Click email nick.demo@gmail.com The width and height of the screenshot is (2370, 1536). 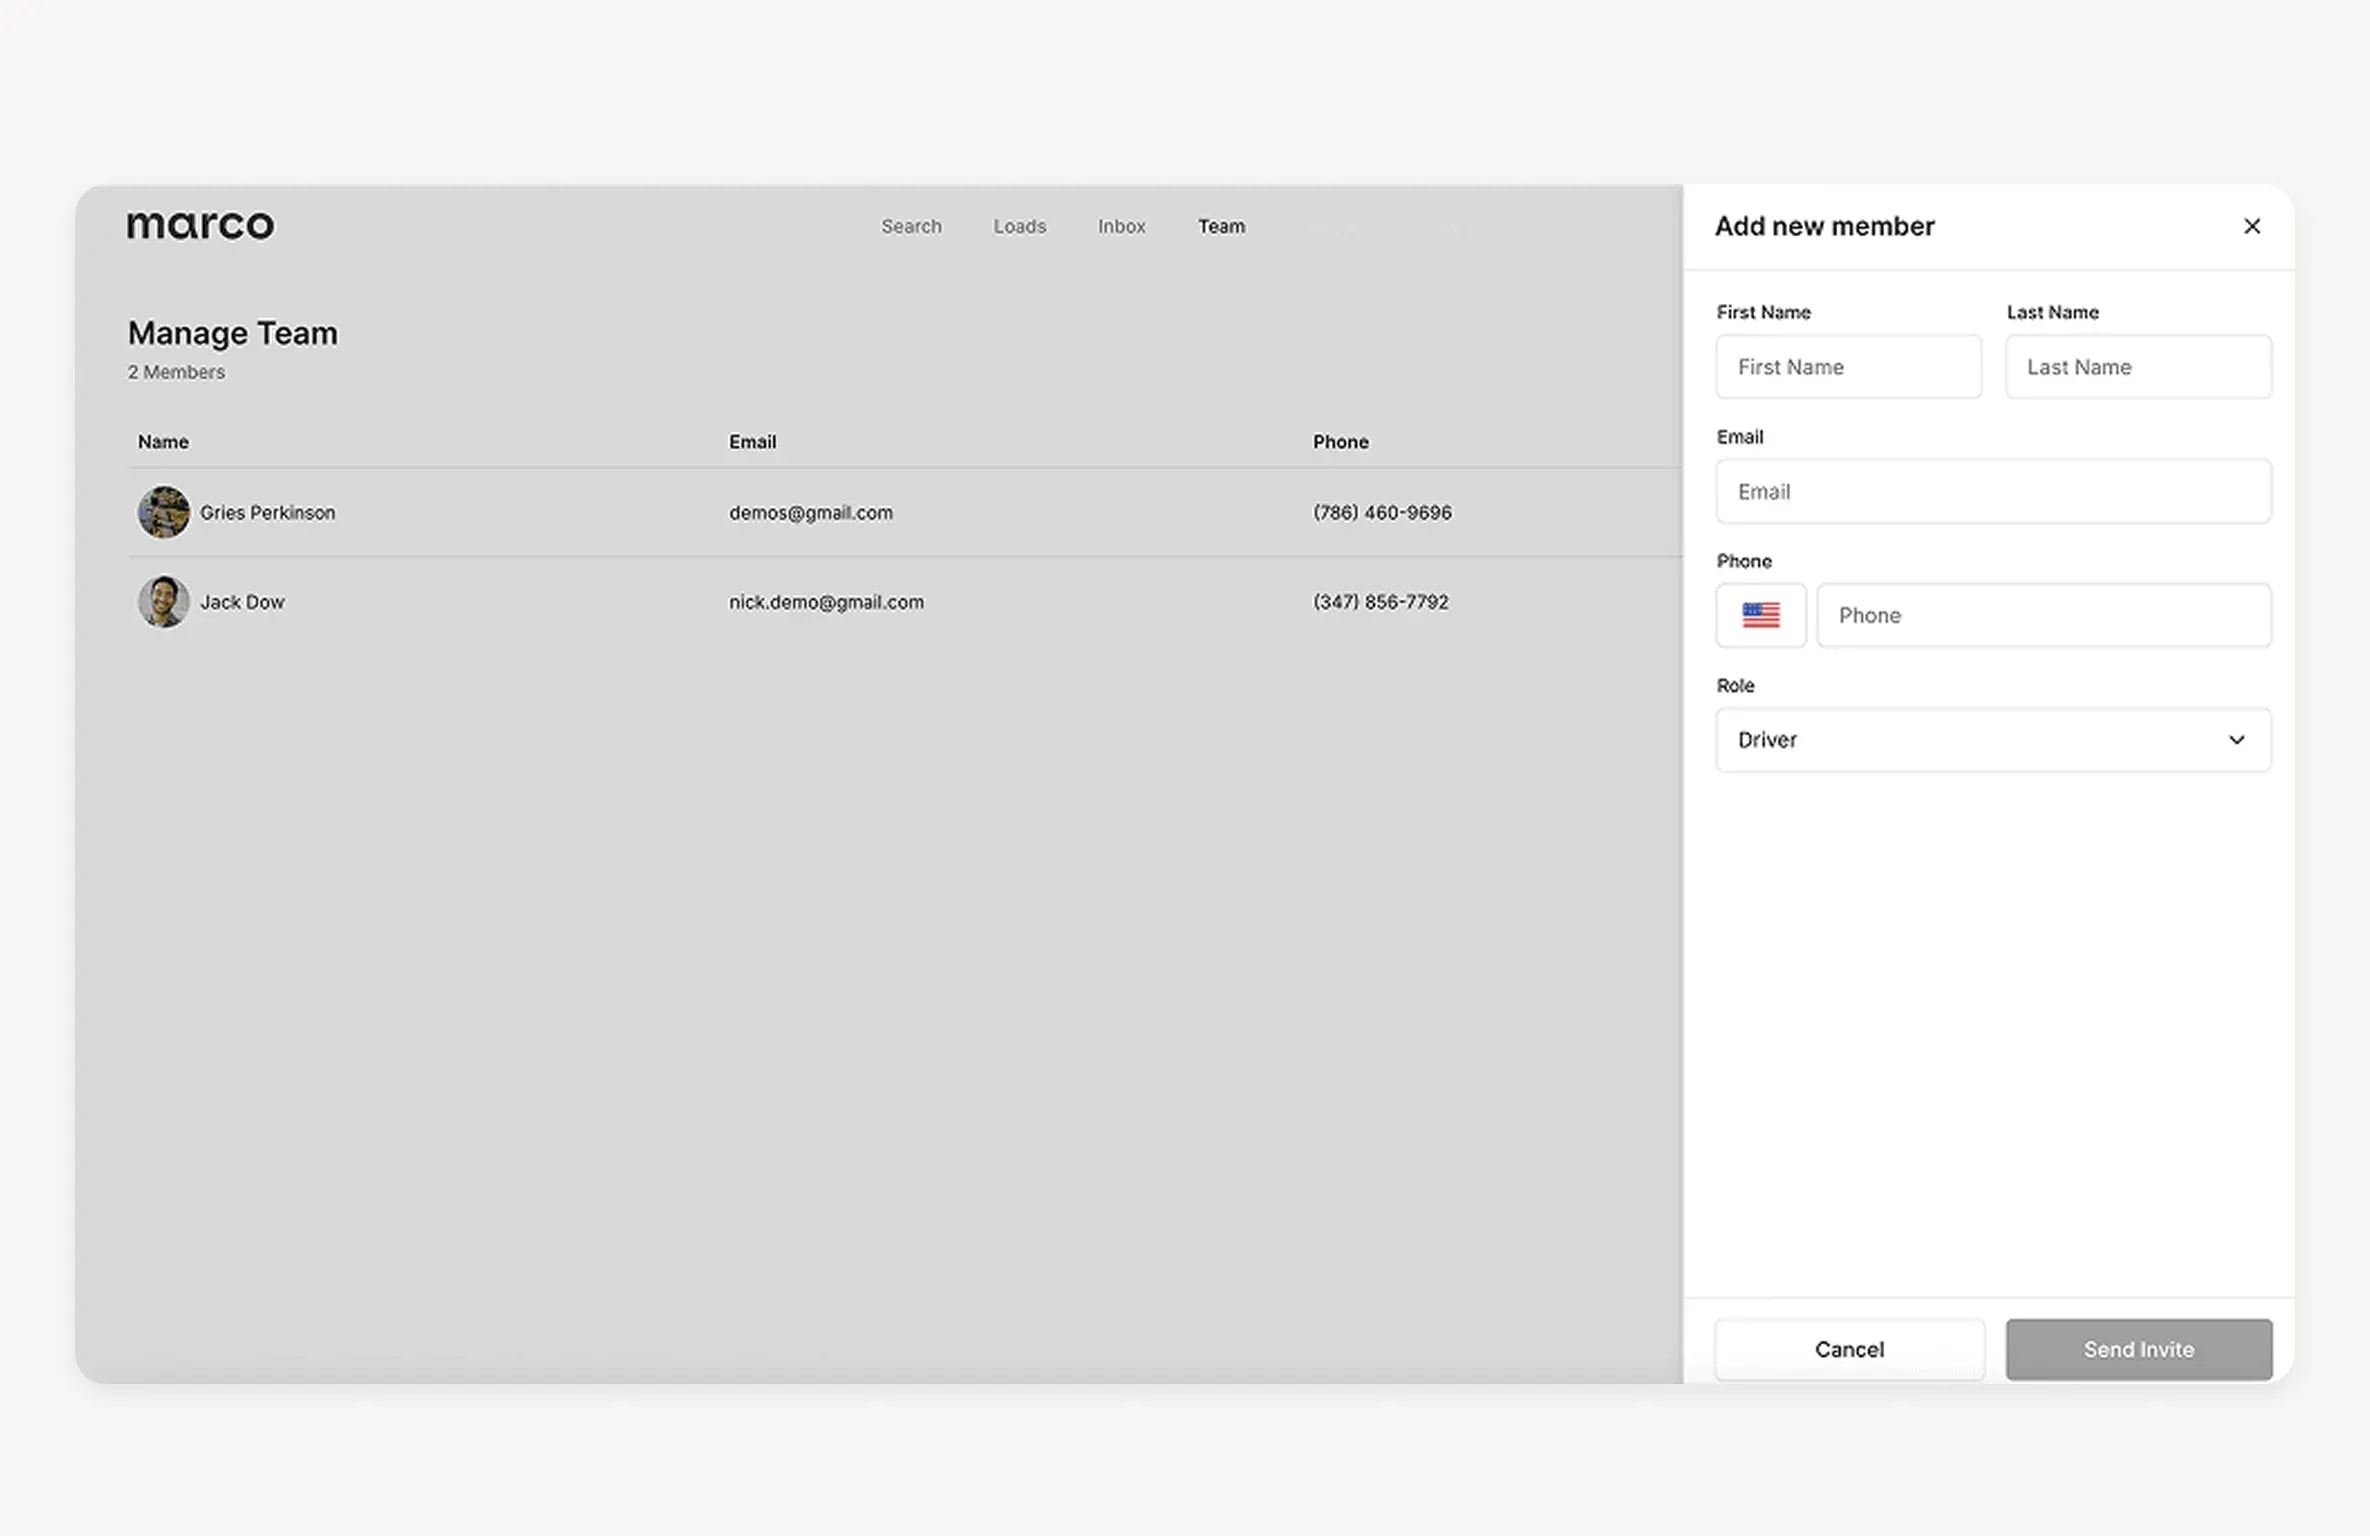coord(826,602)
